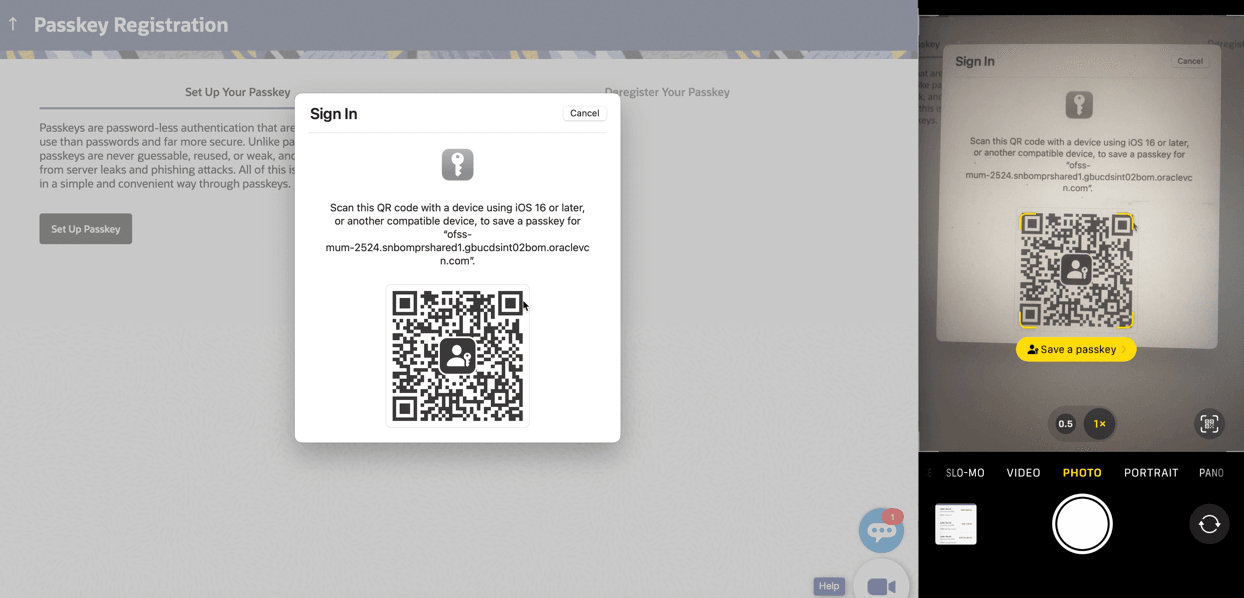Click the Passkey Registration page title
This screenshot has width=1244, height=598.
tap(131, 25)
